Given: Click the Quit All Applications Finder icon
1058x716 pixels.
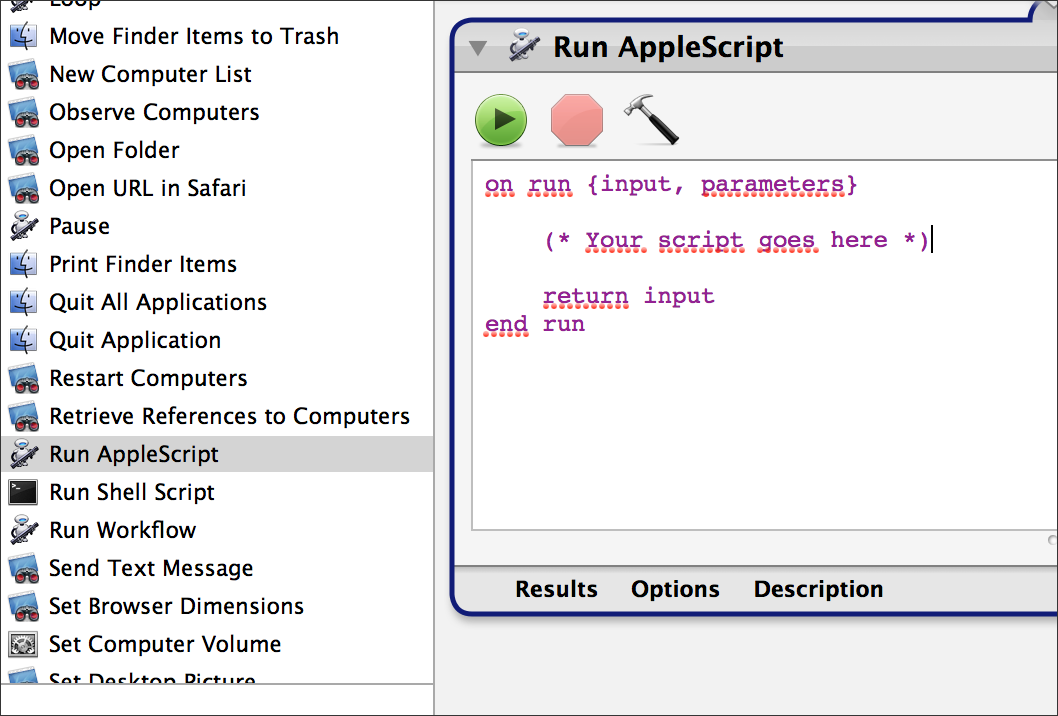Looking at the screenshot, I should pyautogui.click(x=24, y=302).
